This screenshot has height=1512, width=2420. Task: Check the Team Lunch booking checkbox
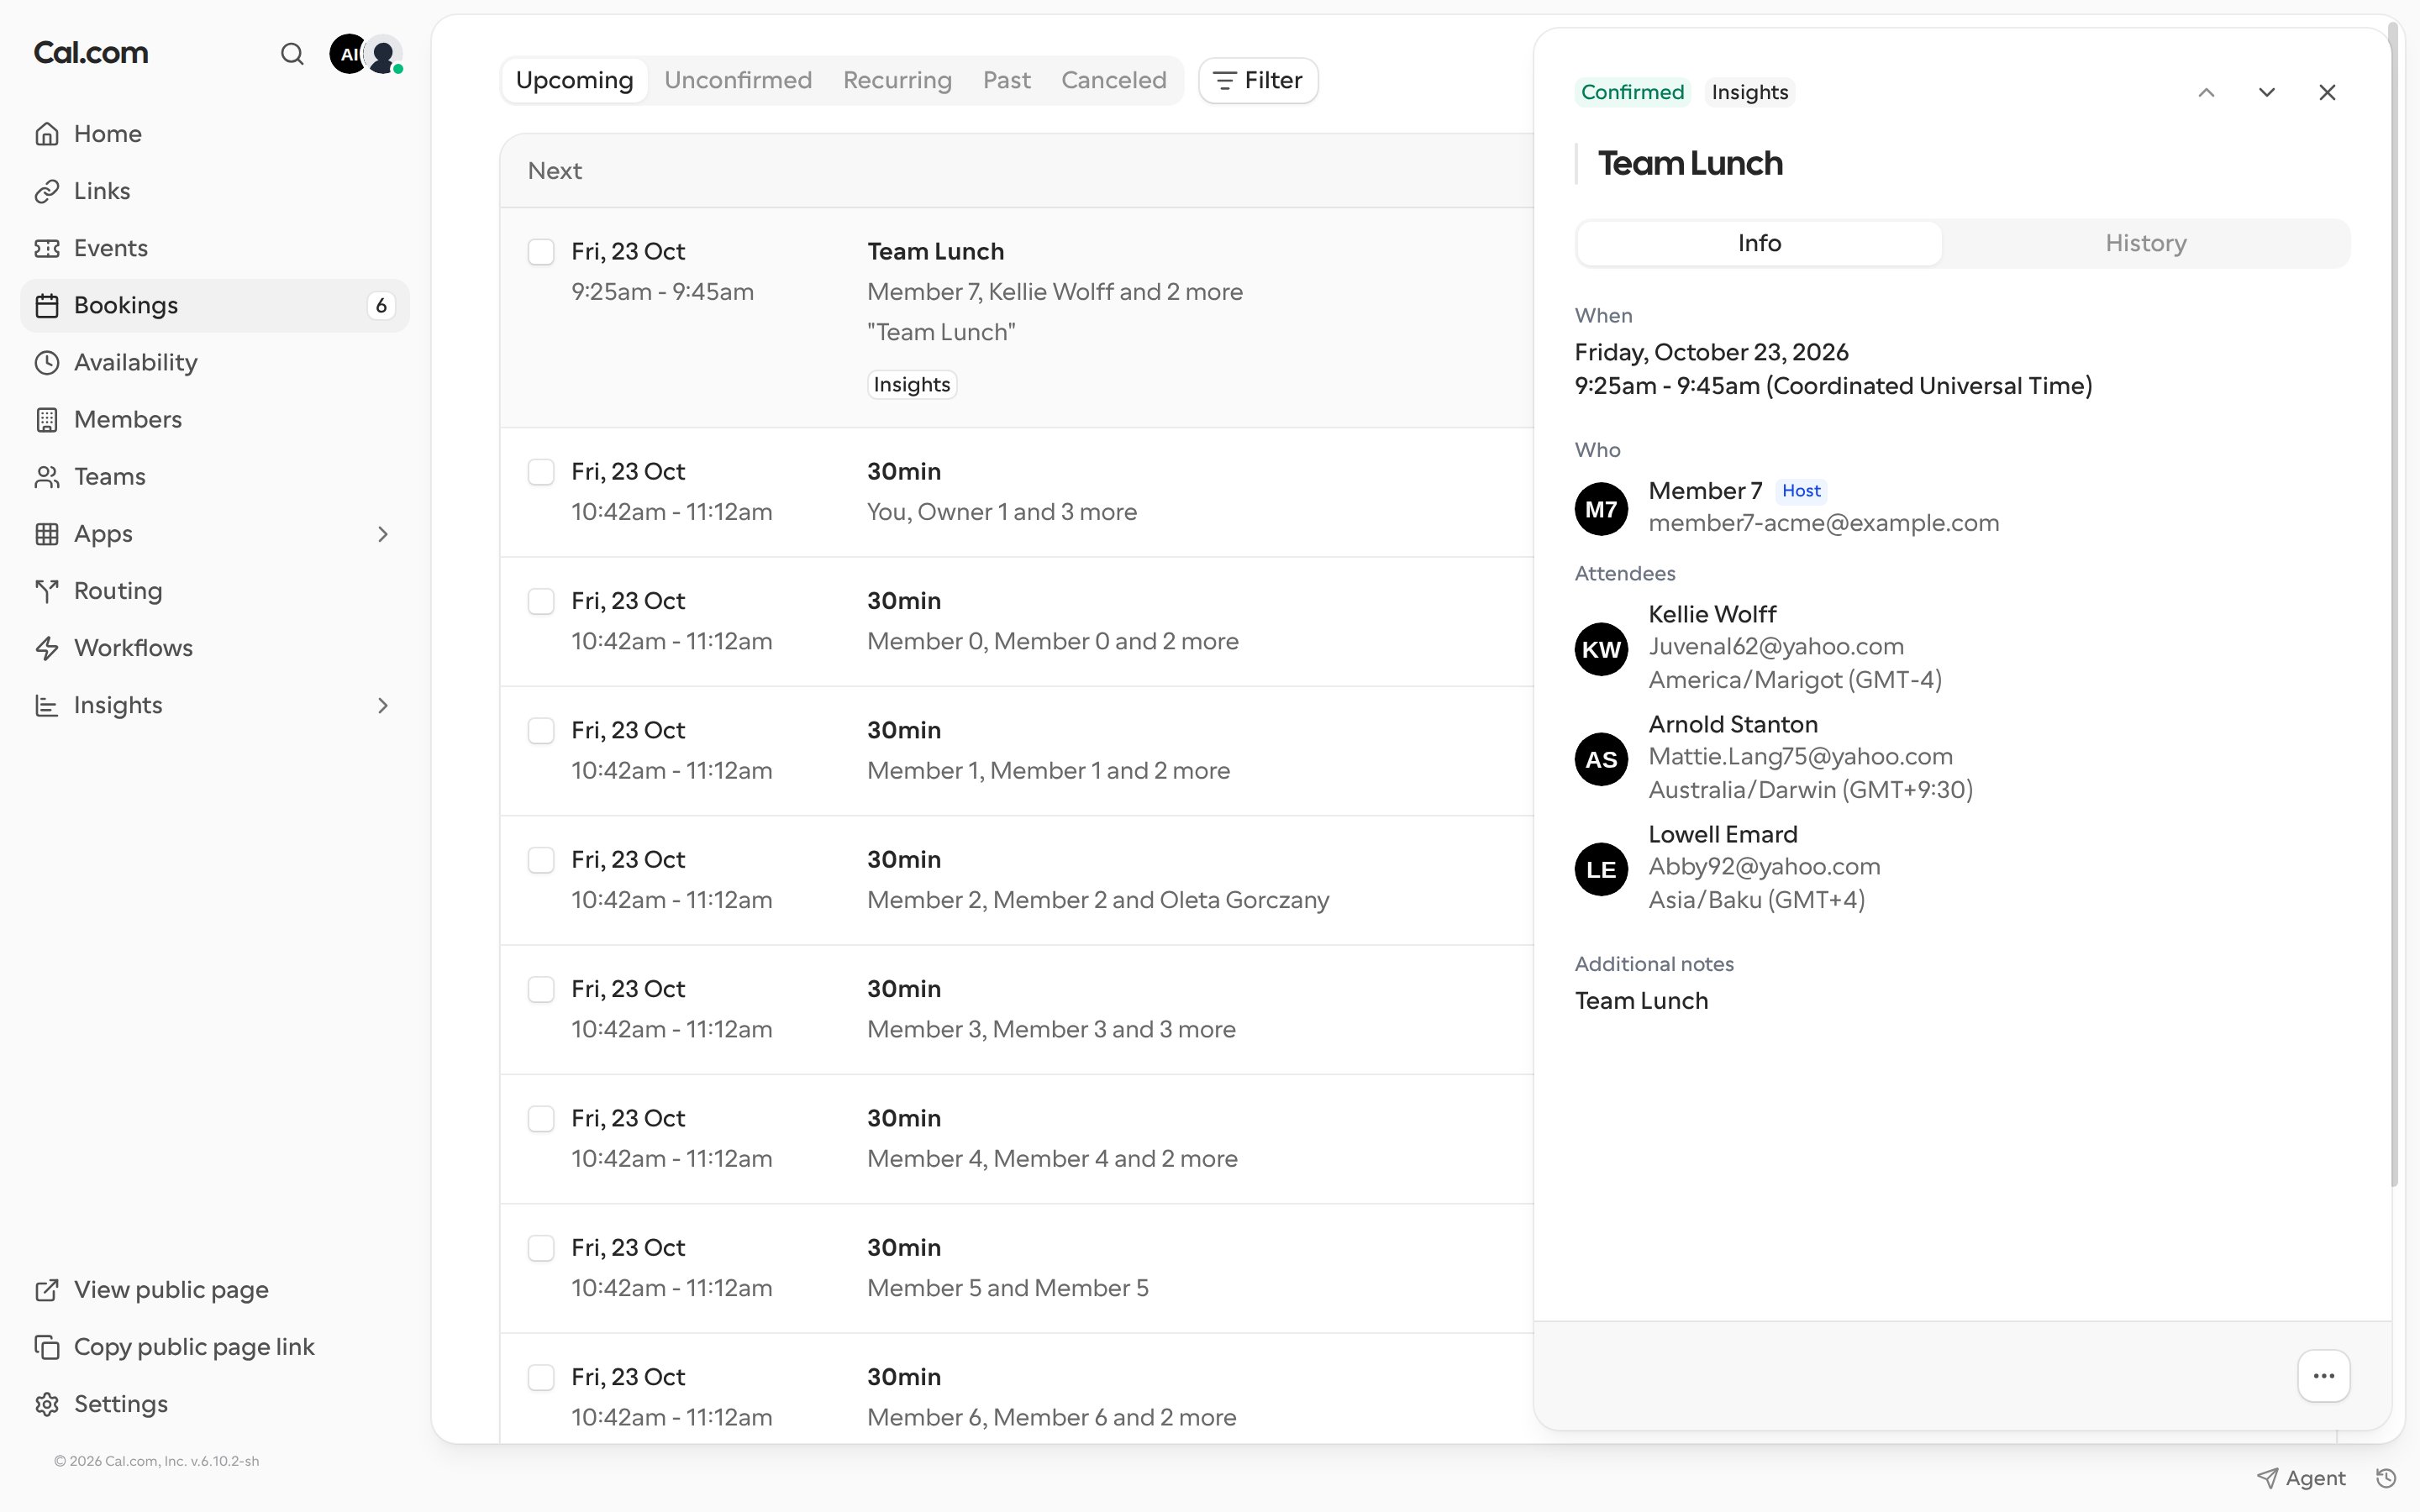pyautogui.click(x=541, y=252)
